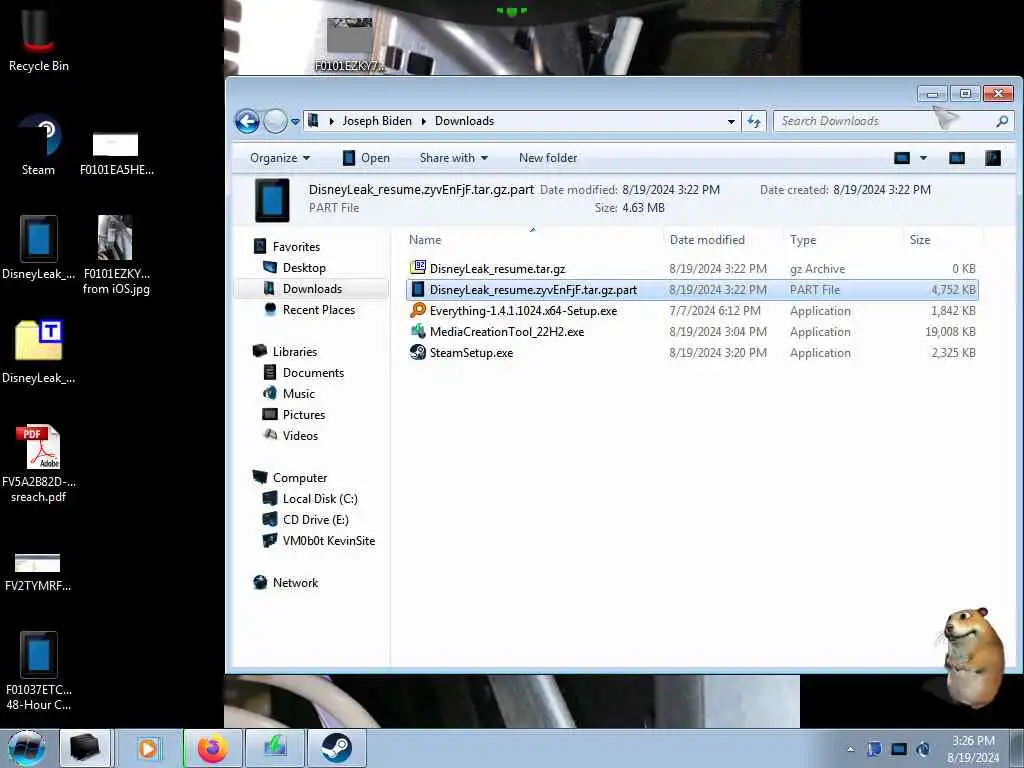Select the sreach.pdf desktop file
This screenshot has height=768, width=1024.
click(x=38, y=464)
